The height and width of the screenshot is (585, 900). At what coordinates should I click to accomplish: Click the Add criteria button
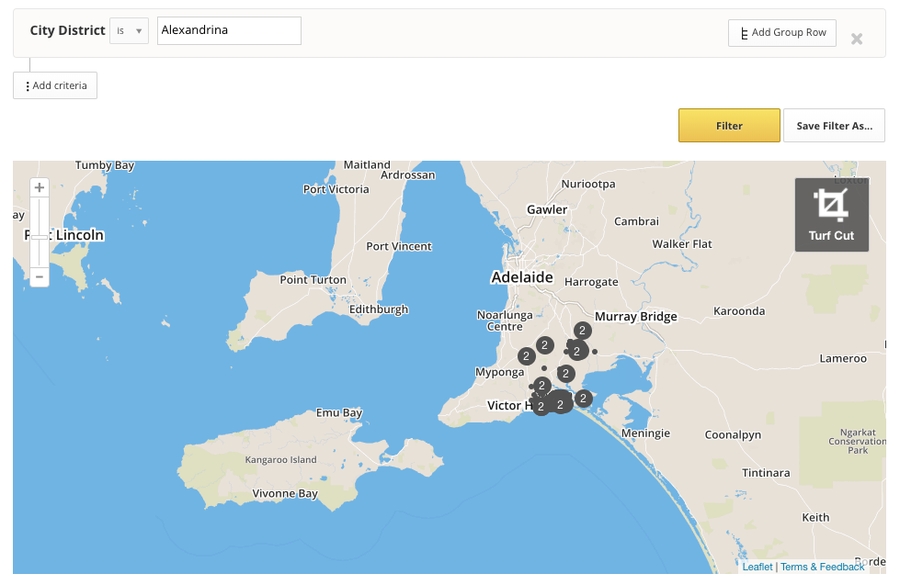[55, 86]
